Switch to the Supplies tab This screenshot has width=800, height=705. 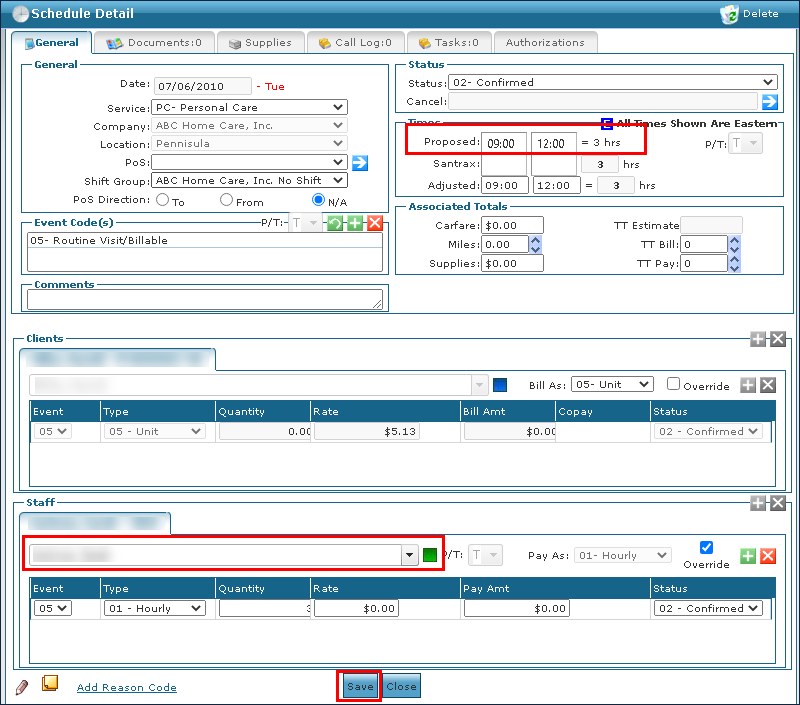260,43
